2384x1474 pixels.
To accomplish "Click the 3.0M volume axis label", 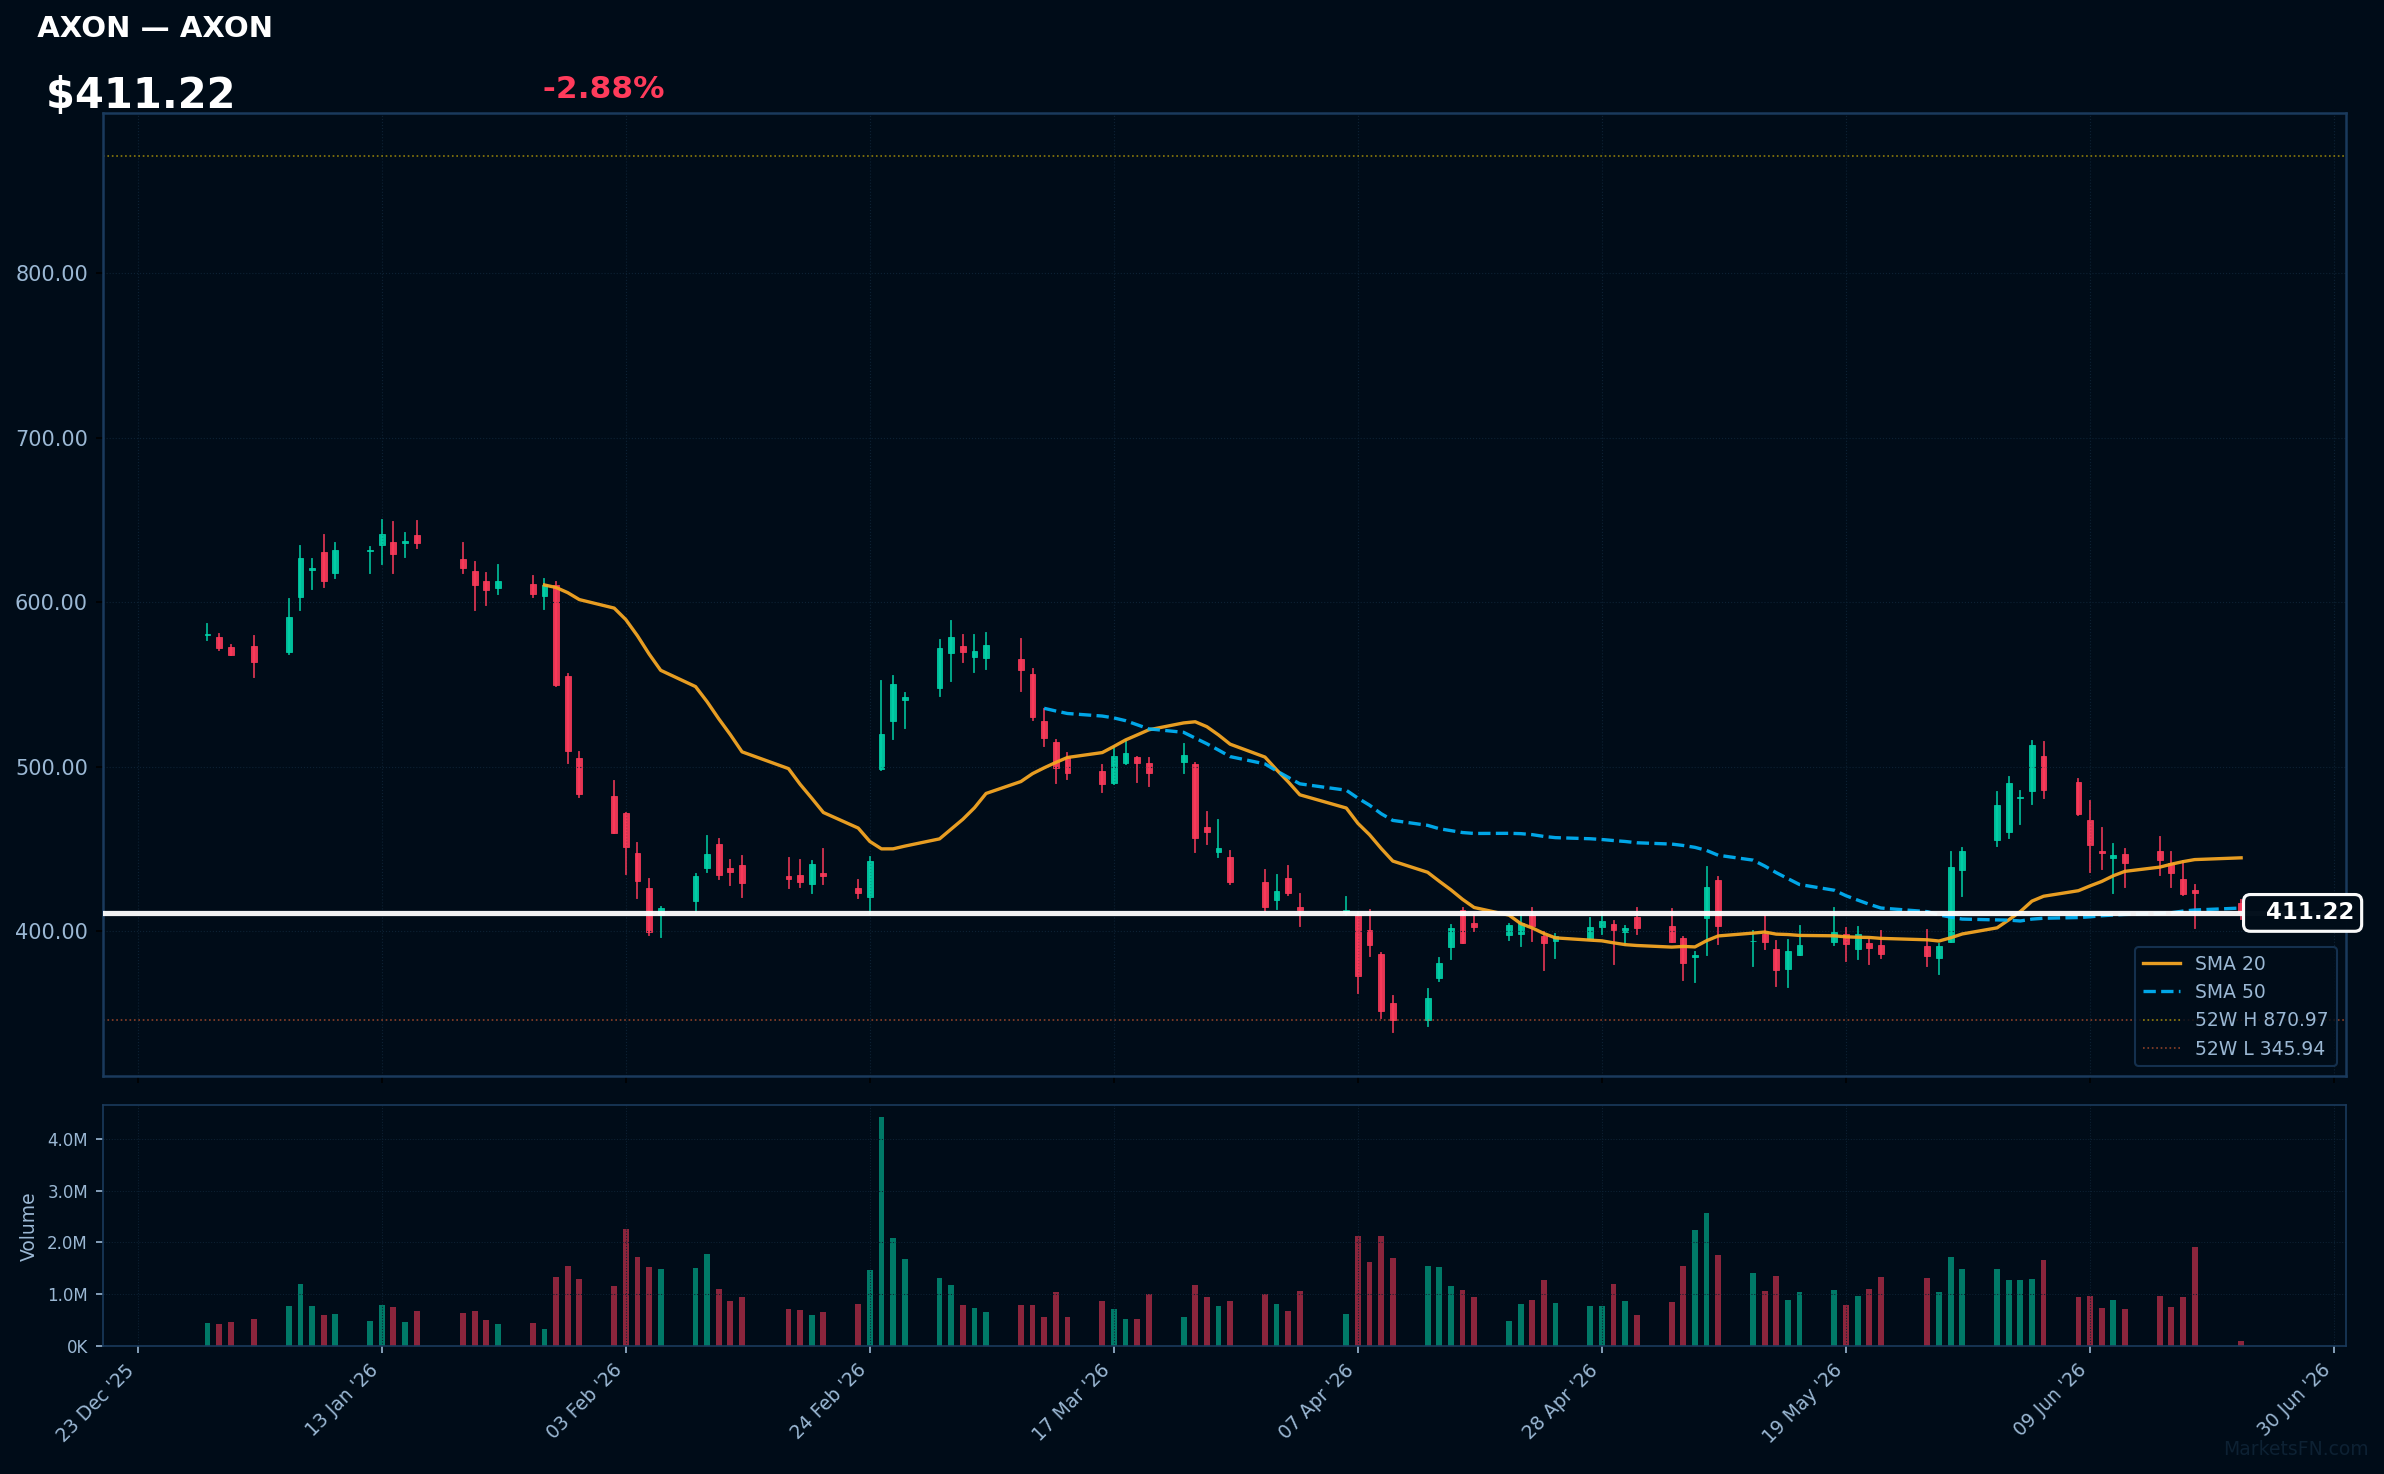I will pos(67,1192).
